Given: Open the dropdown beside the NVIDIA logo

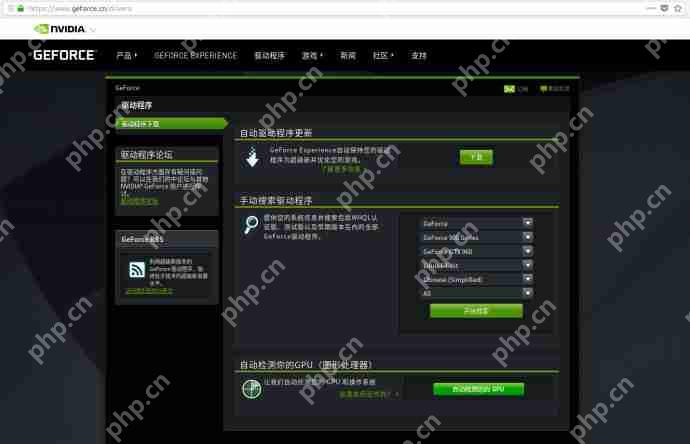Looking at the screenshot, I should pos(92,29).
